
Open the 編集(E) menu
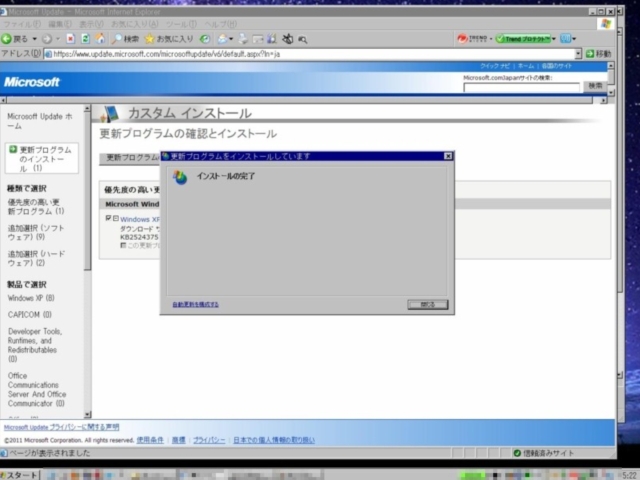(x=60, y=24)
